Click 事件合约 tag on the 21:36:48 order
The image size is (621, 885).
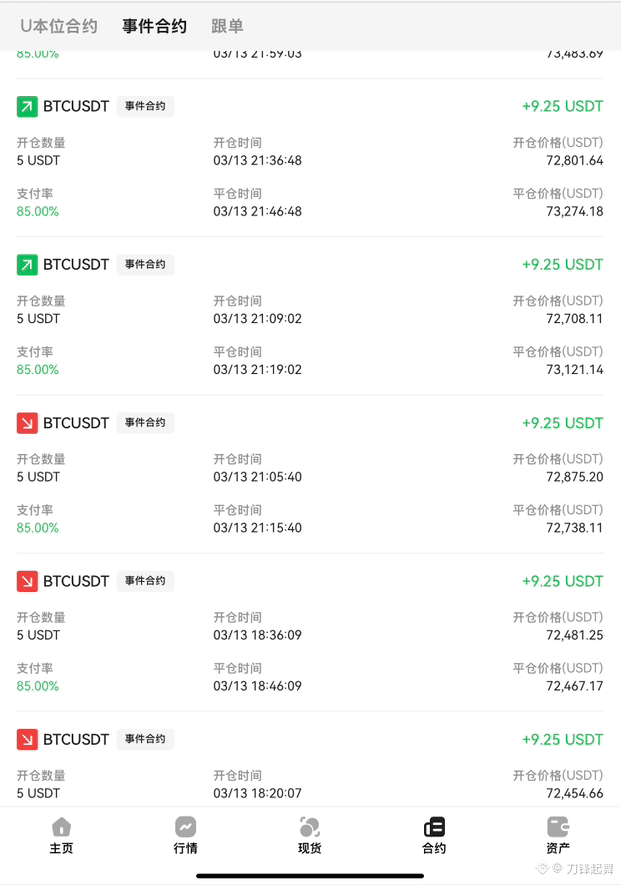[145, 106]
